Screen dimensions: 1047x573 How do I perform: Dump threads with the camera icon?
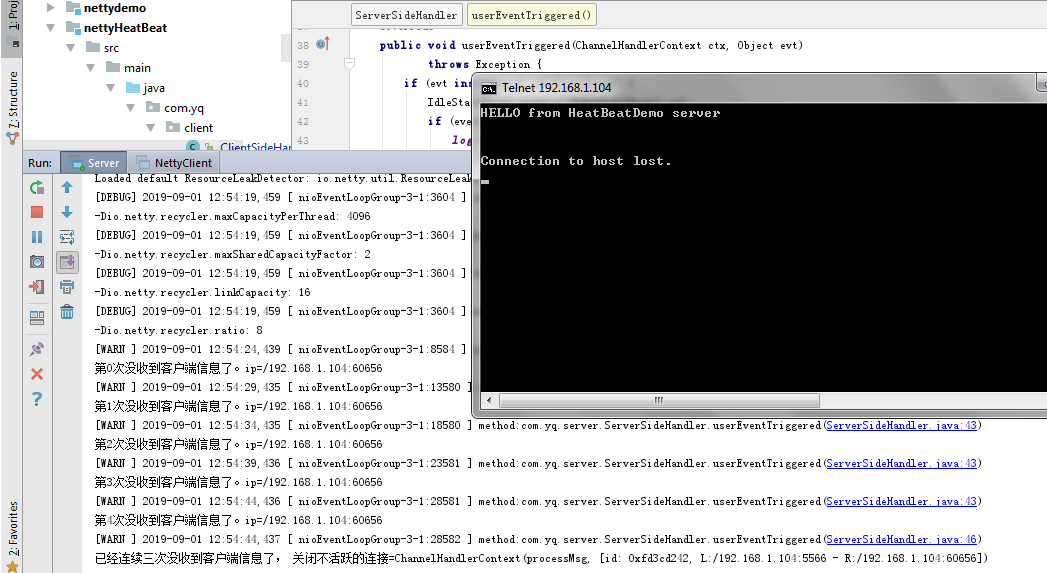pos(37,262)
